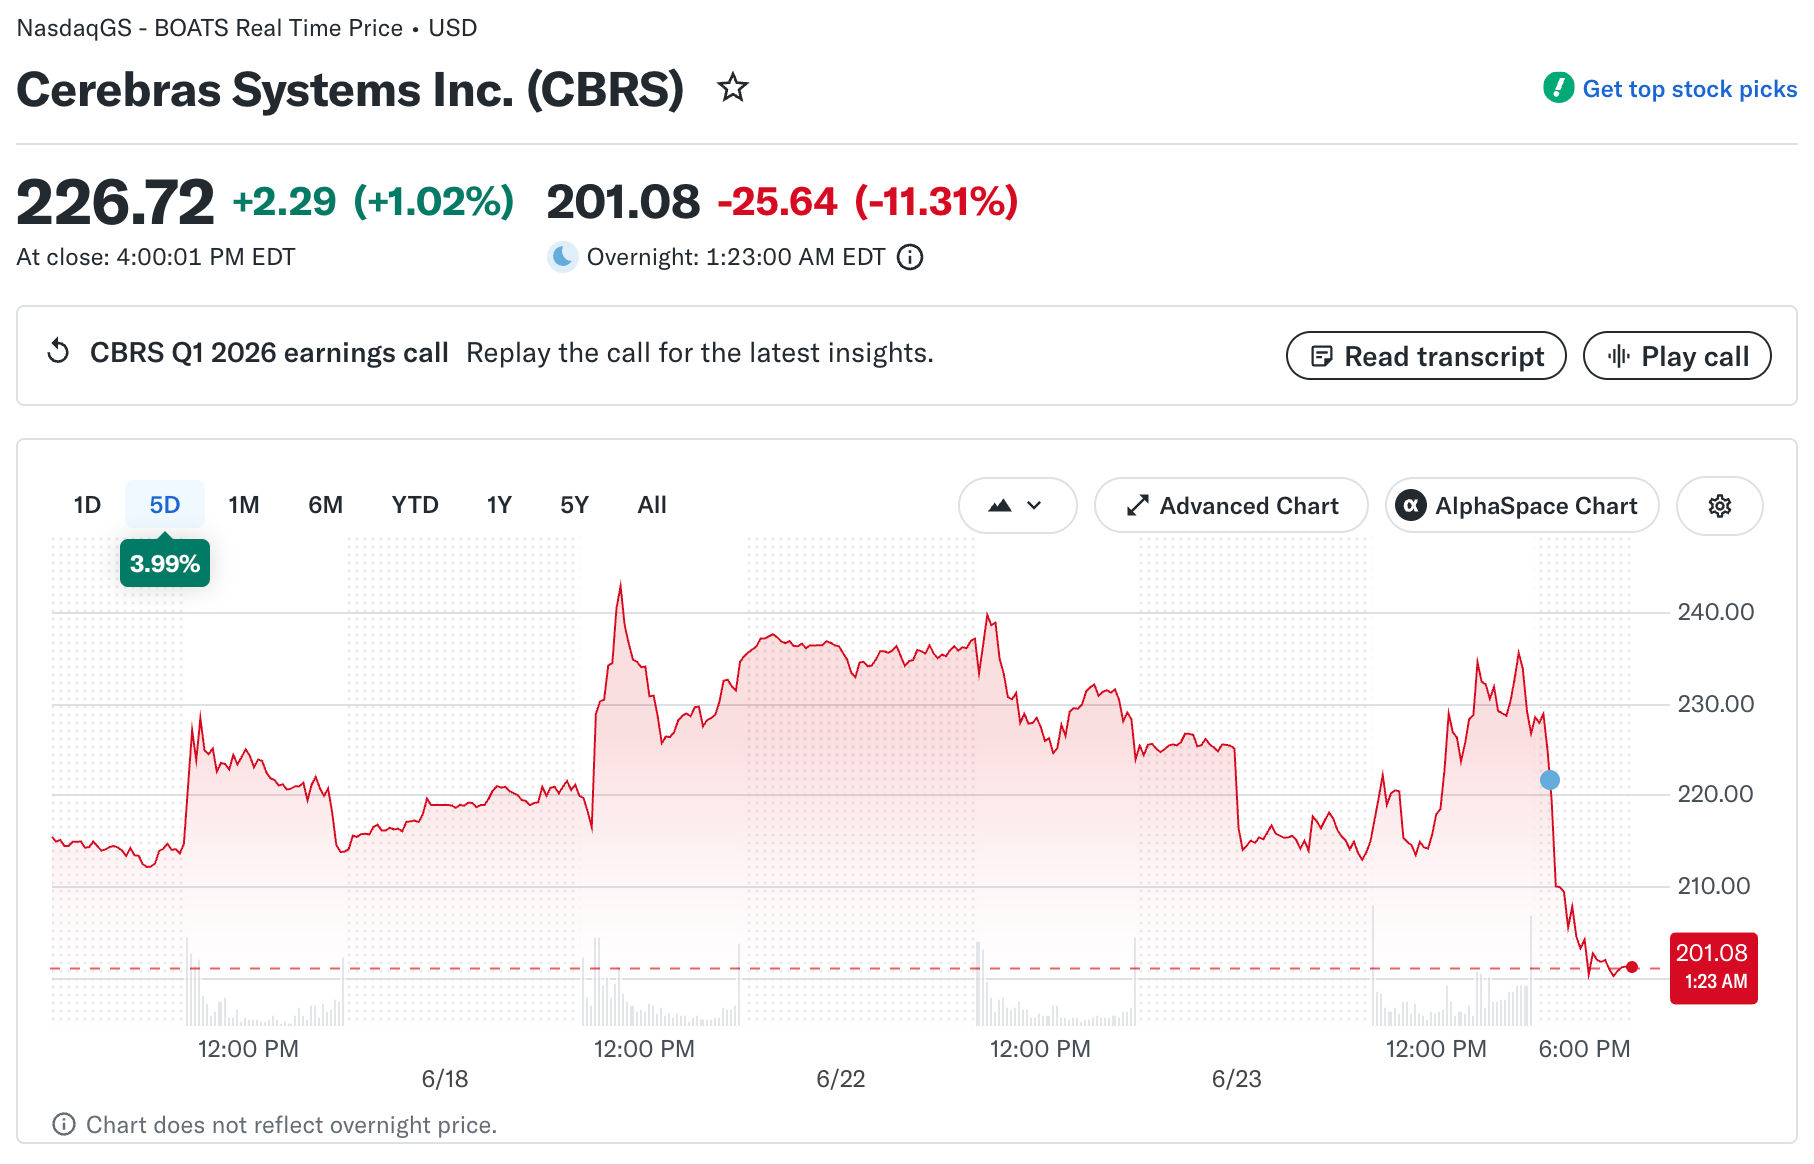Expand chart type chevron arrow
The width and height of the screenshot is (1814, 1164).
(1035, 506)
